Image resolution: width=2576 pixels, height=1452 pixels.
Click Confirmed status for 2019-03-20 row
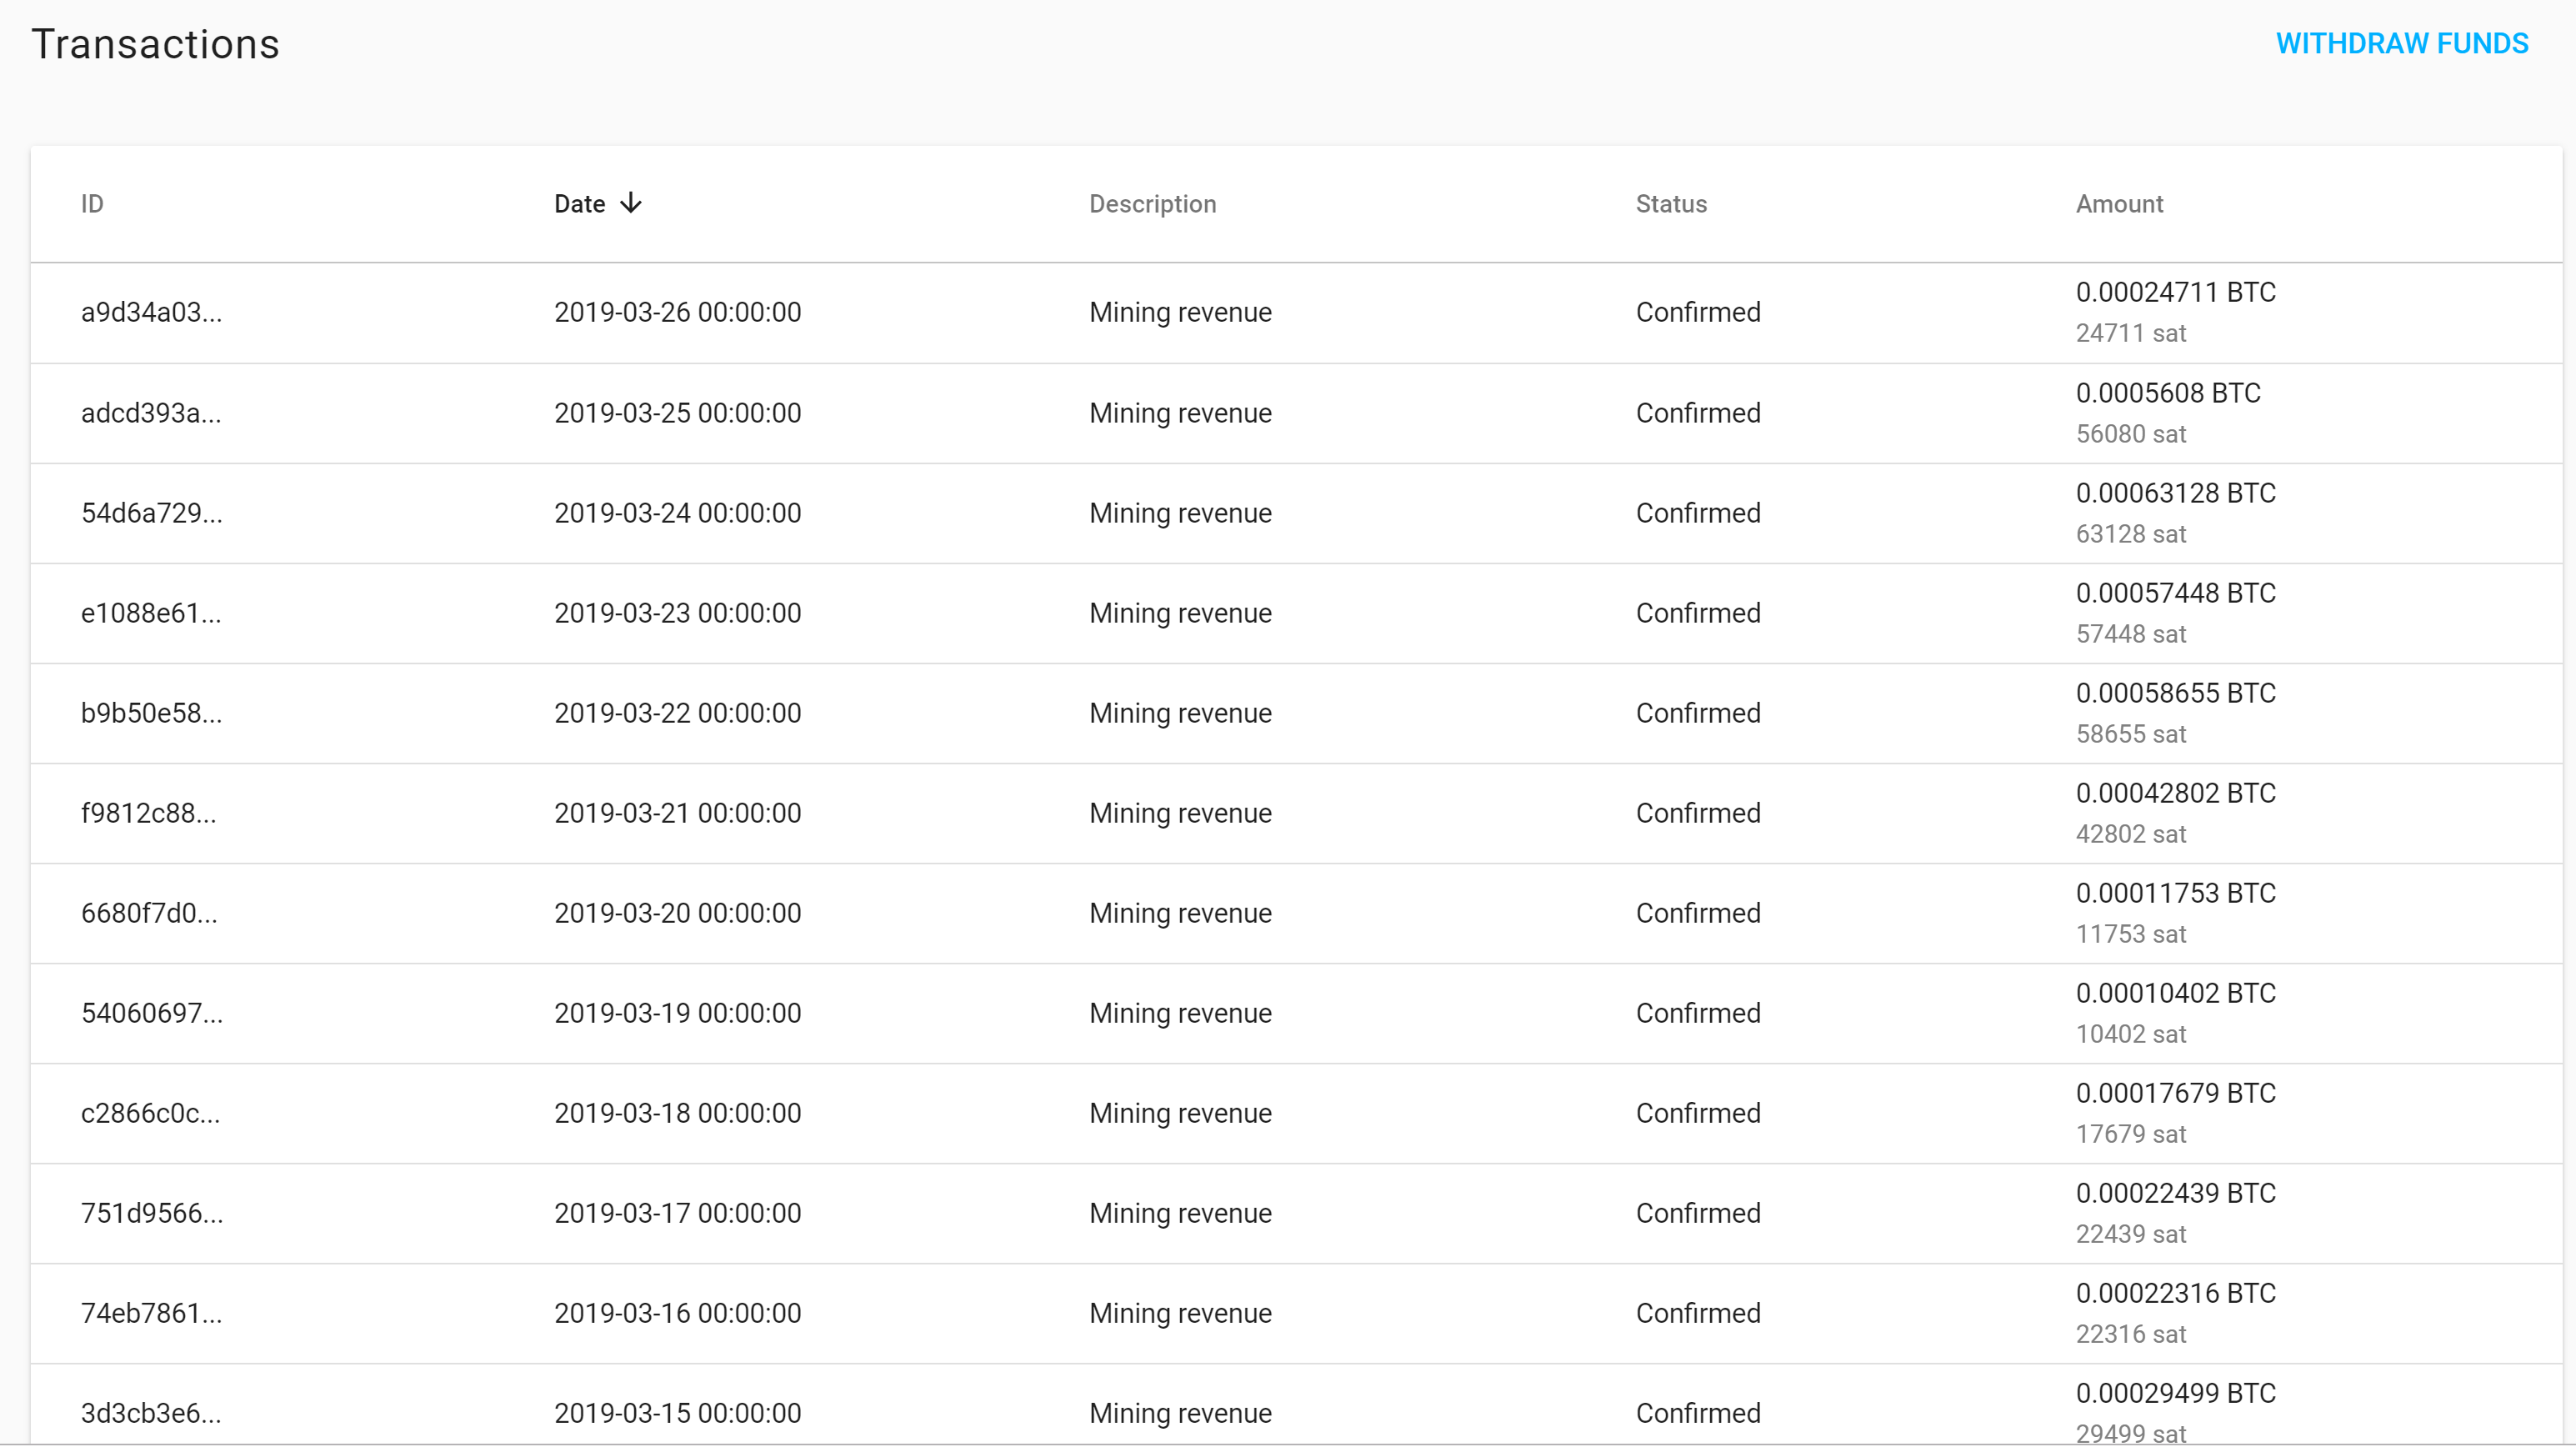(1698, 913)
